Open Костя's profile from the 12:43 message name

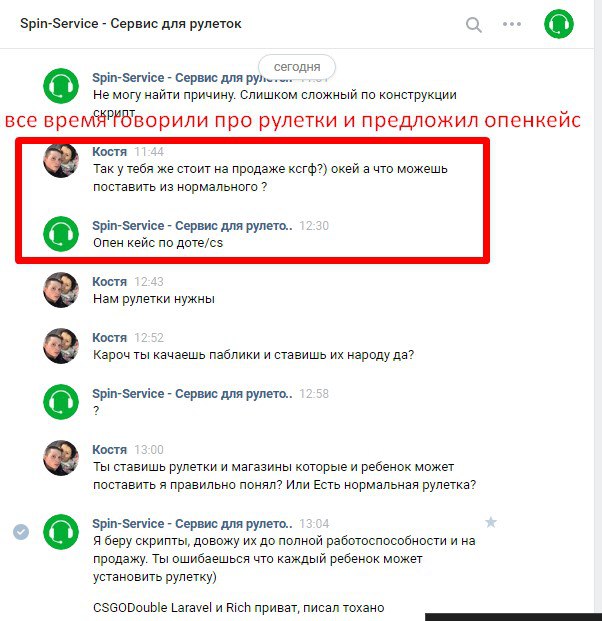click(109, 282)
